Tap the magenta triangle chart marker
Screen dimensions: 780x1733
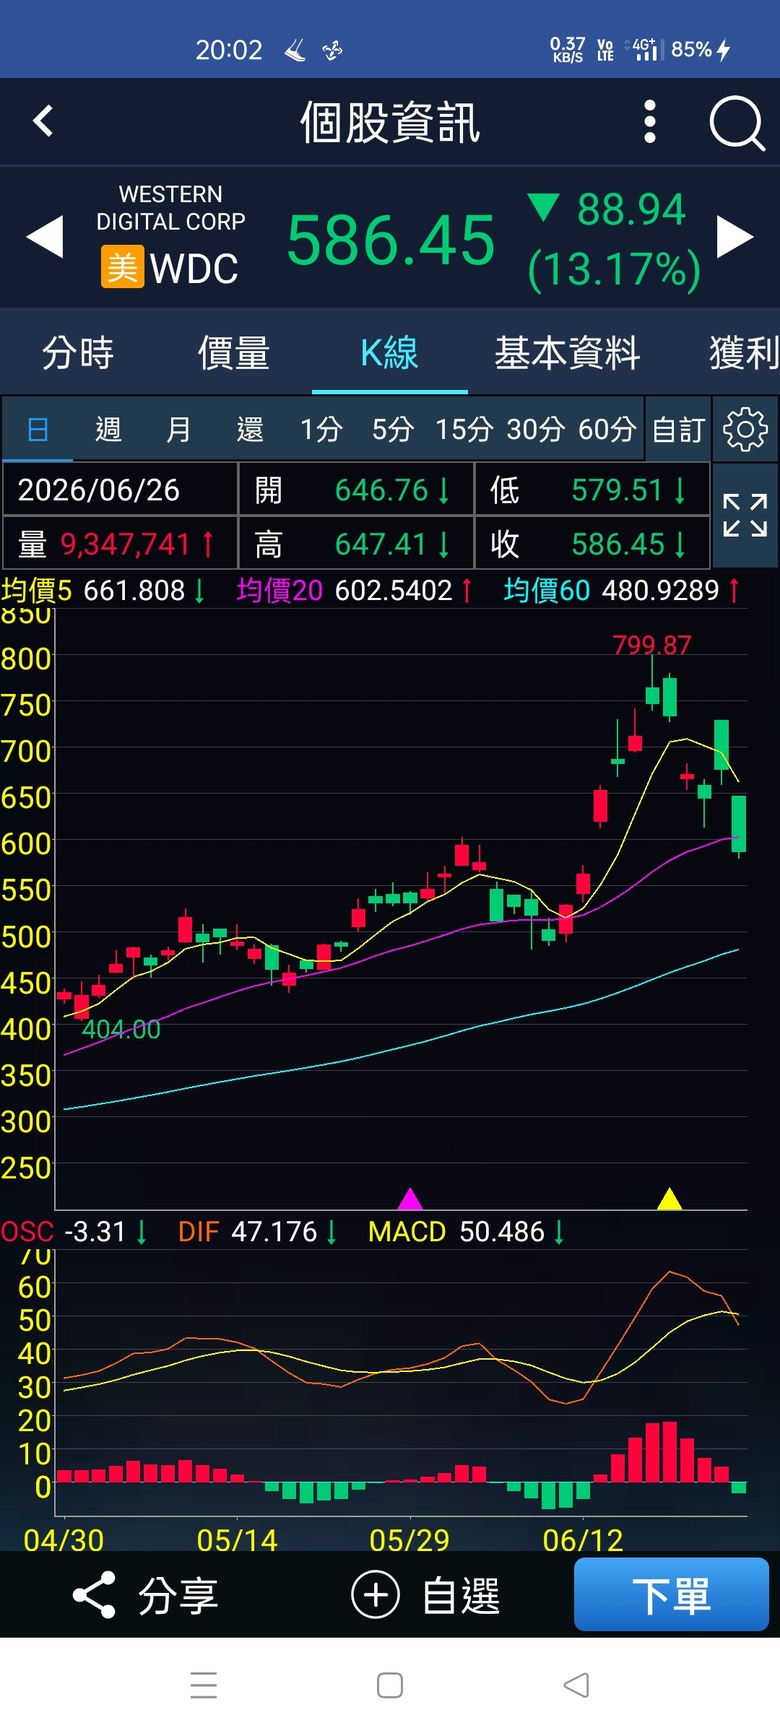click(410, 1198)
